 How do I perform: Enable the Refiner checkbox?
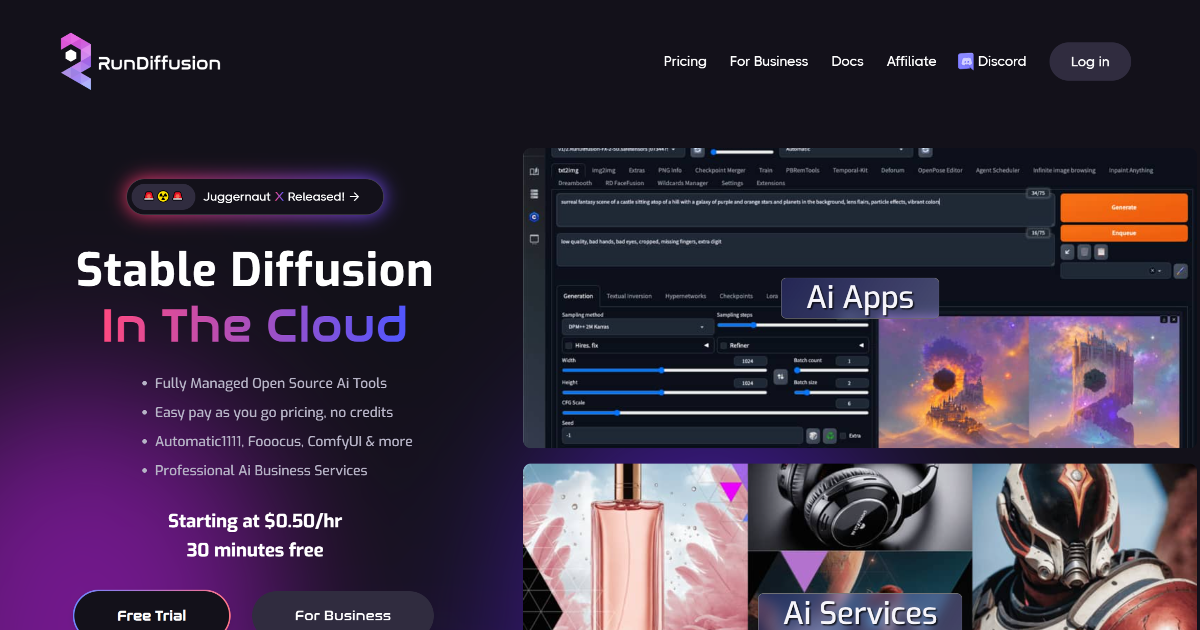coord(724,346)
